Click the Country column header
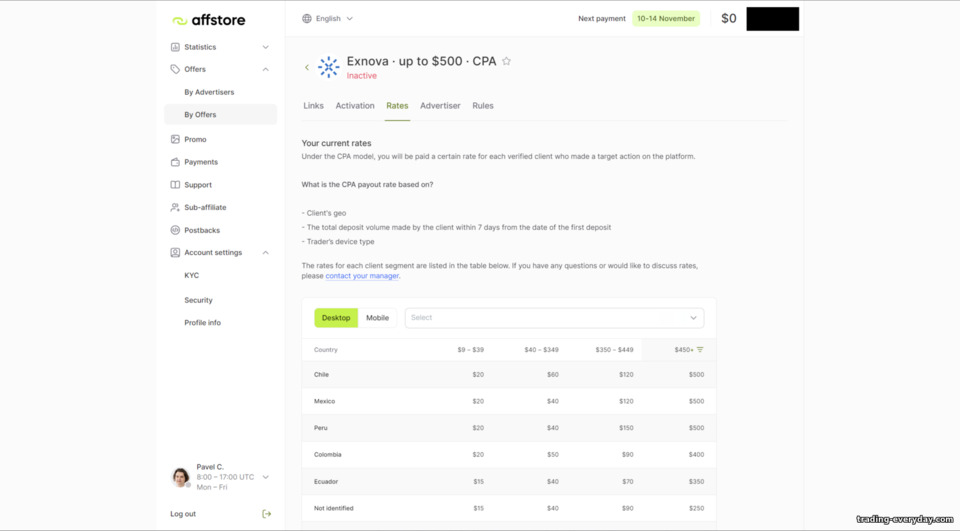960x531 pixels. [326, 350]
